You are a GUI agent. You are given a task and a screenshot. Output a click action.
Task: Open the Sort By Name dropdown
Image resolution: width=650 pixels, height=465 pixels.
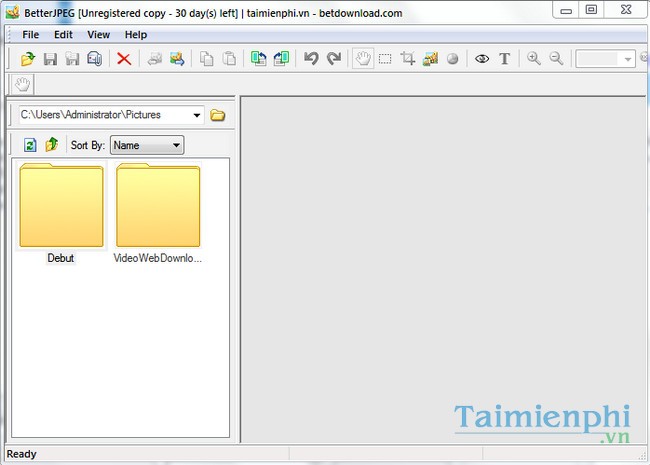(146, 145)
